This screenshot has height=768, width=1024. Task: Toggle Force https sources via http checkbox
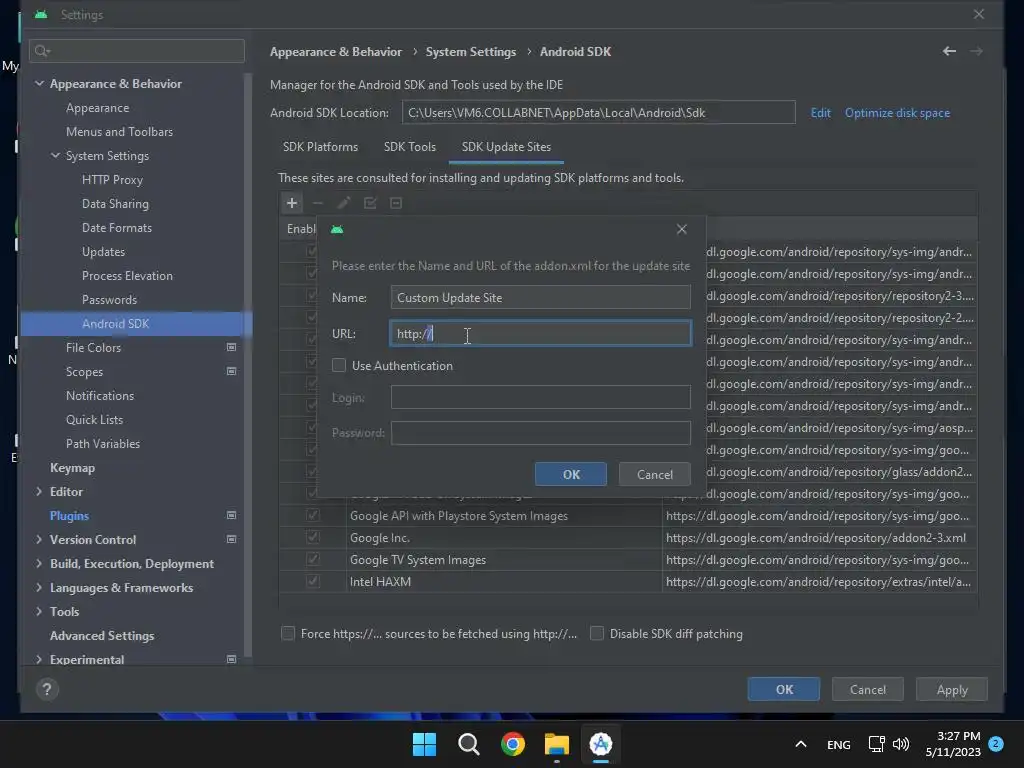[x=288, y=633]
